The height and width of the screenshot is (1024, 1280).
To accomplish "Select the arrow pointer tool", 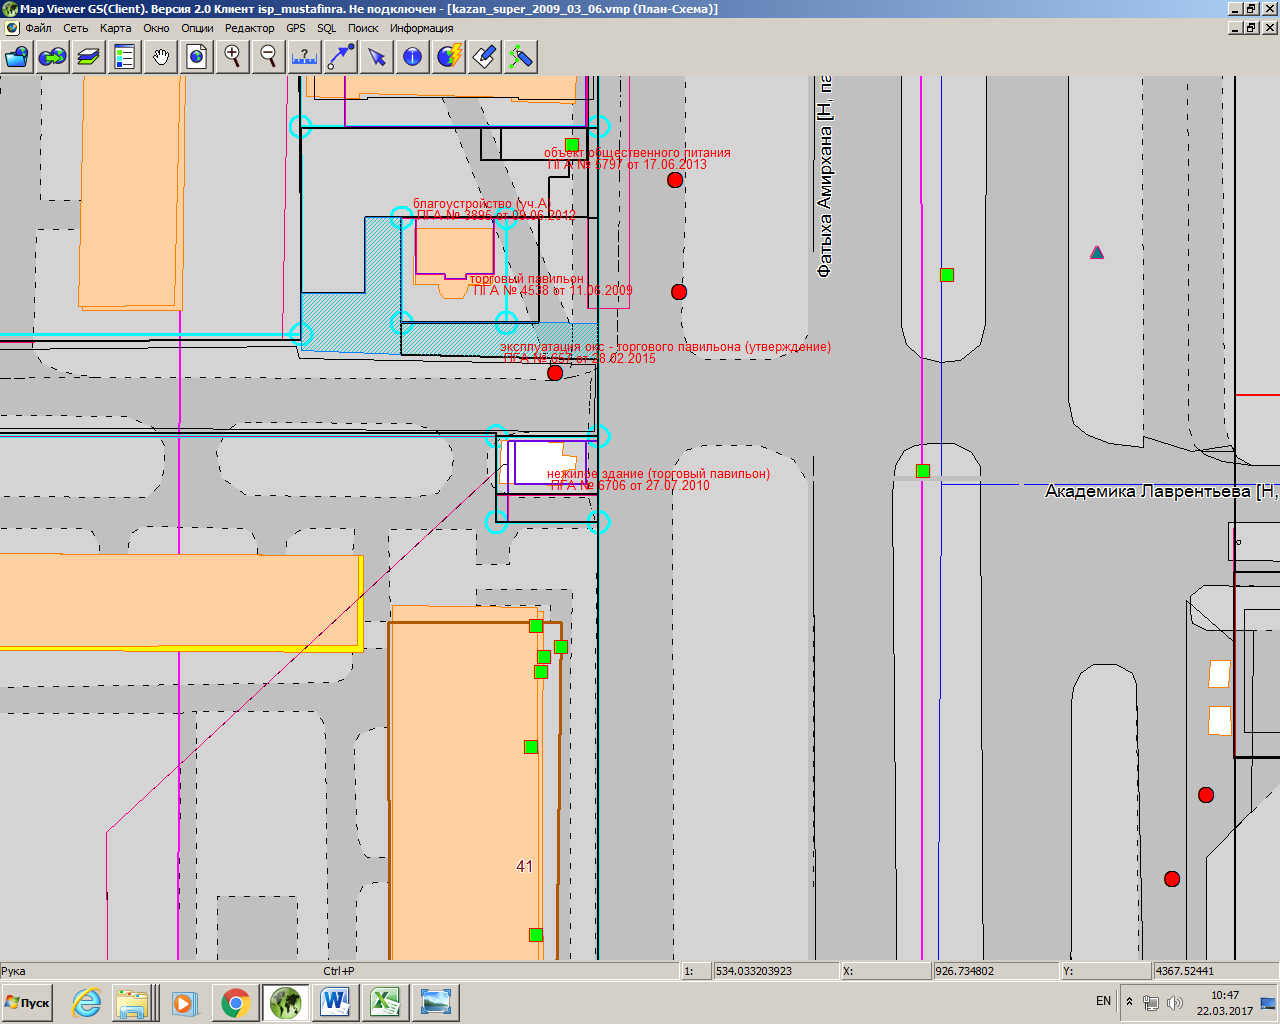I will (377, 57).
